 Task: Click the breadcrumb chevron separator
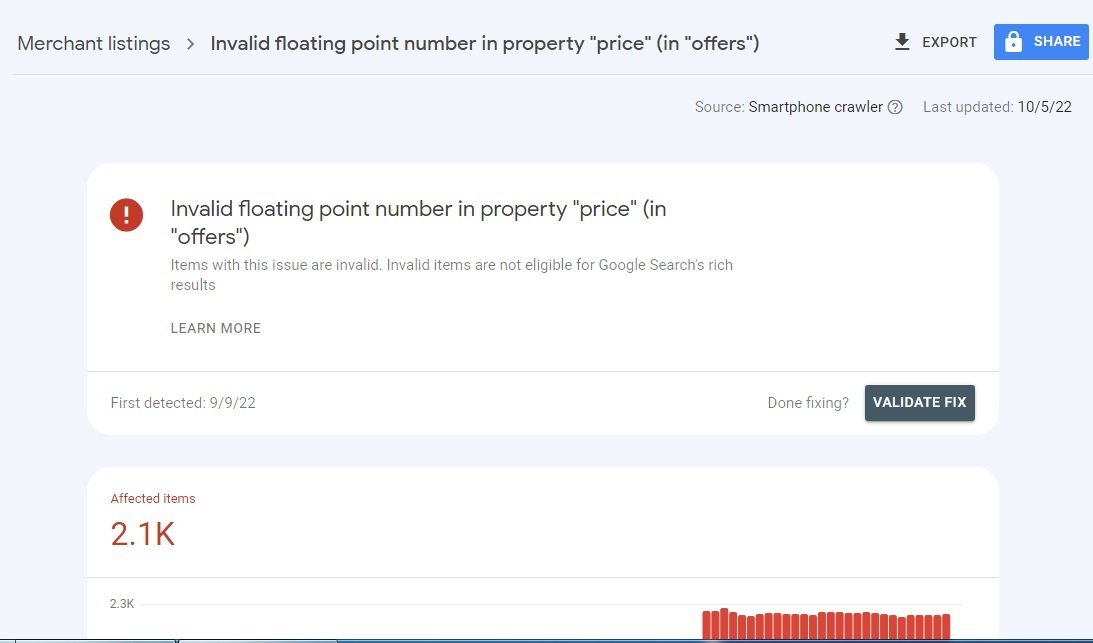[x=190, y=44]
